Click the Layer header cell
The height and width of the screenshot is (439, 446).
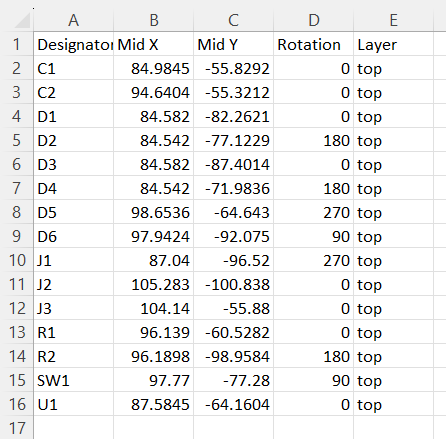(x=394, y=44)
